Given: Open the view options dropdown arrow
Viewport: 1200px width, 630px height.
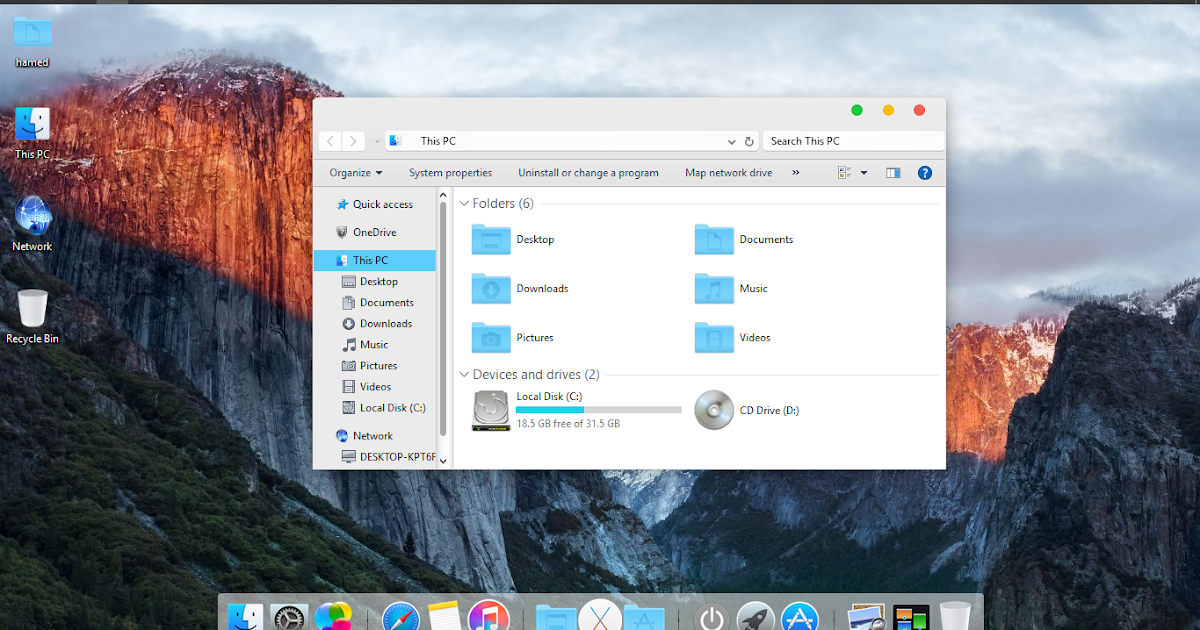Looking at the screenshot, I should pyautogui.click(x=864, y=173).
